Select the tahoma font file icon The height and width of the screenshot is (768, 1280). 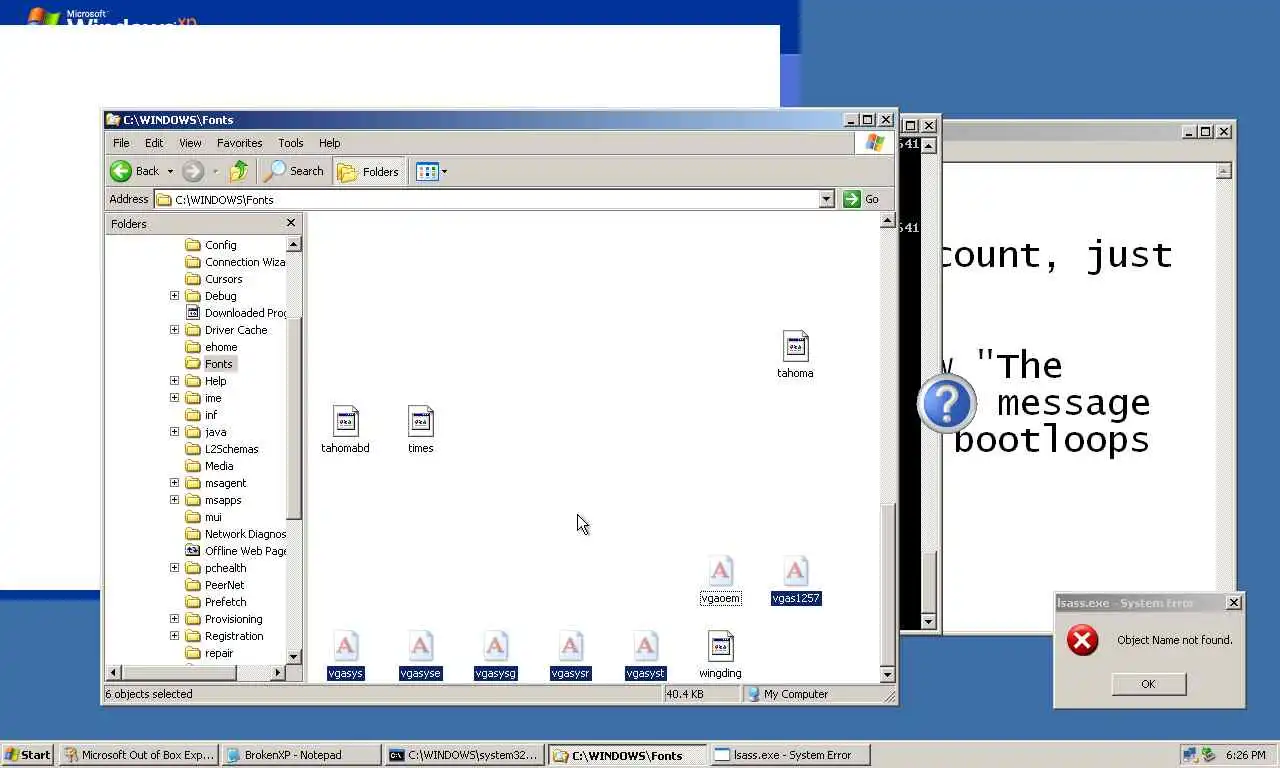(795, 347)
